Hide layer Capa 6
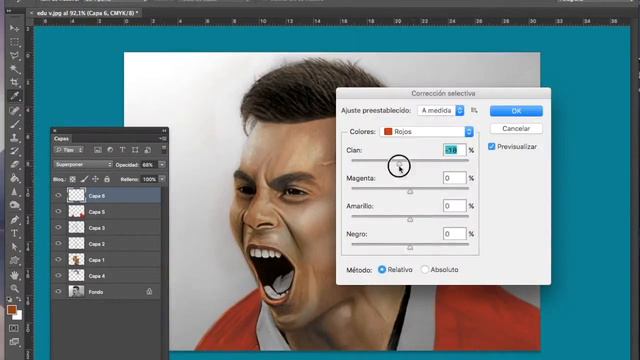This screenshot has height=360, width=640. (58, 196)
